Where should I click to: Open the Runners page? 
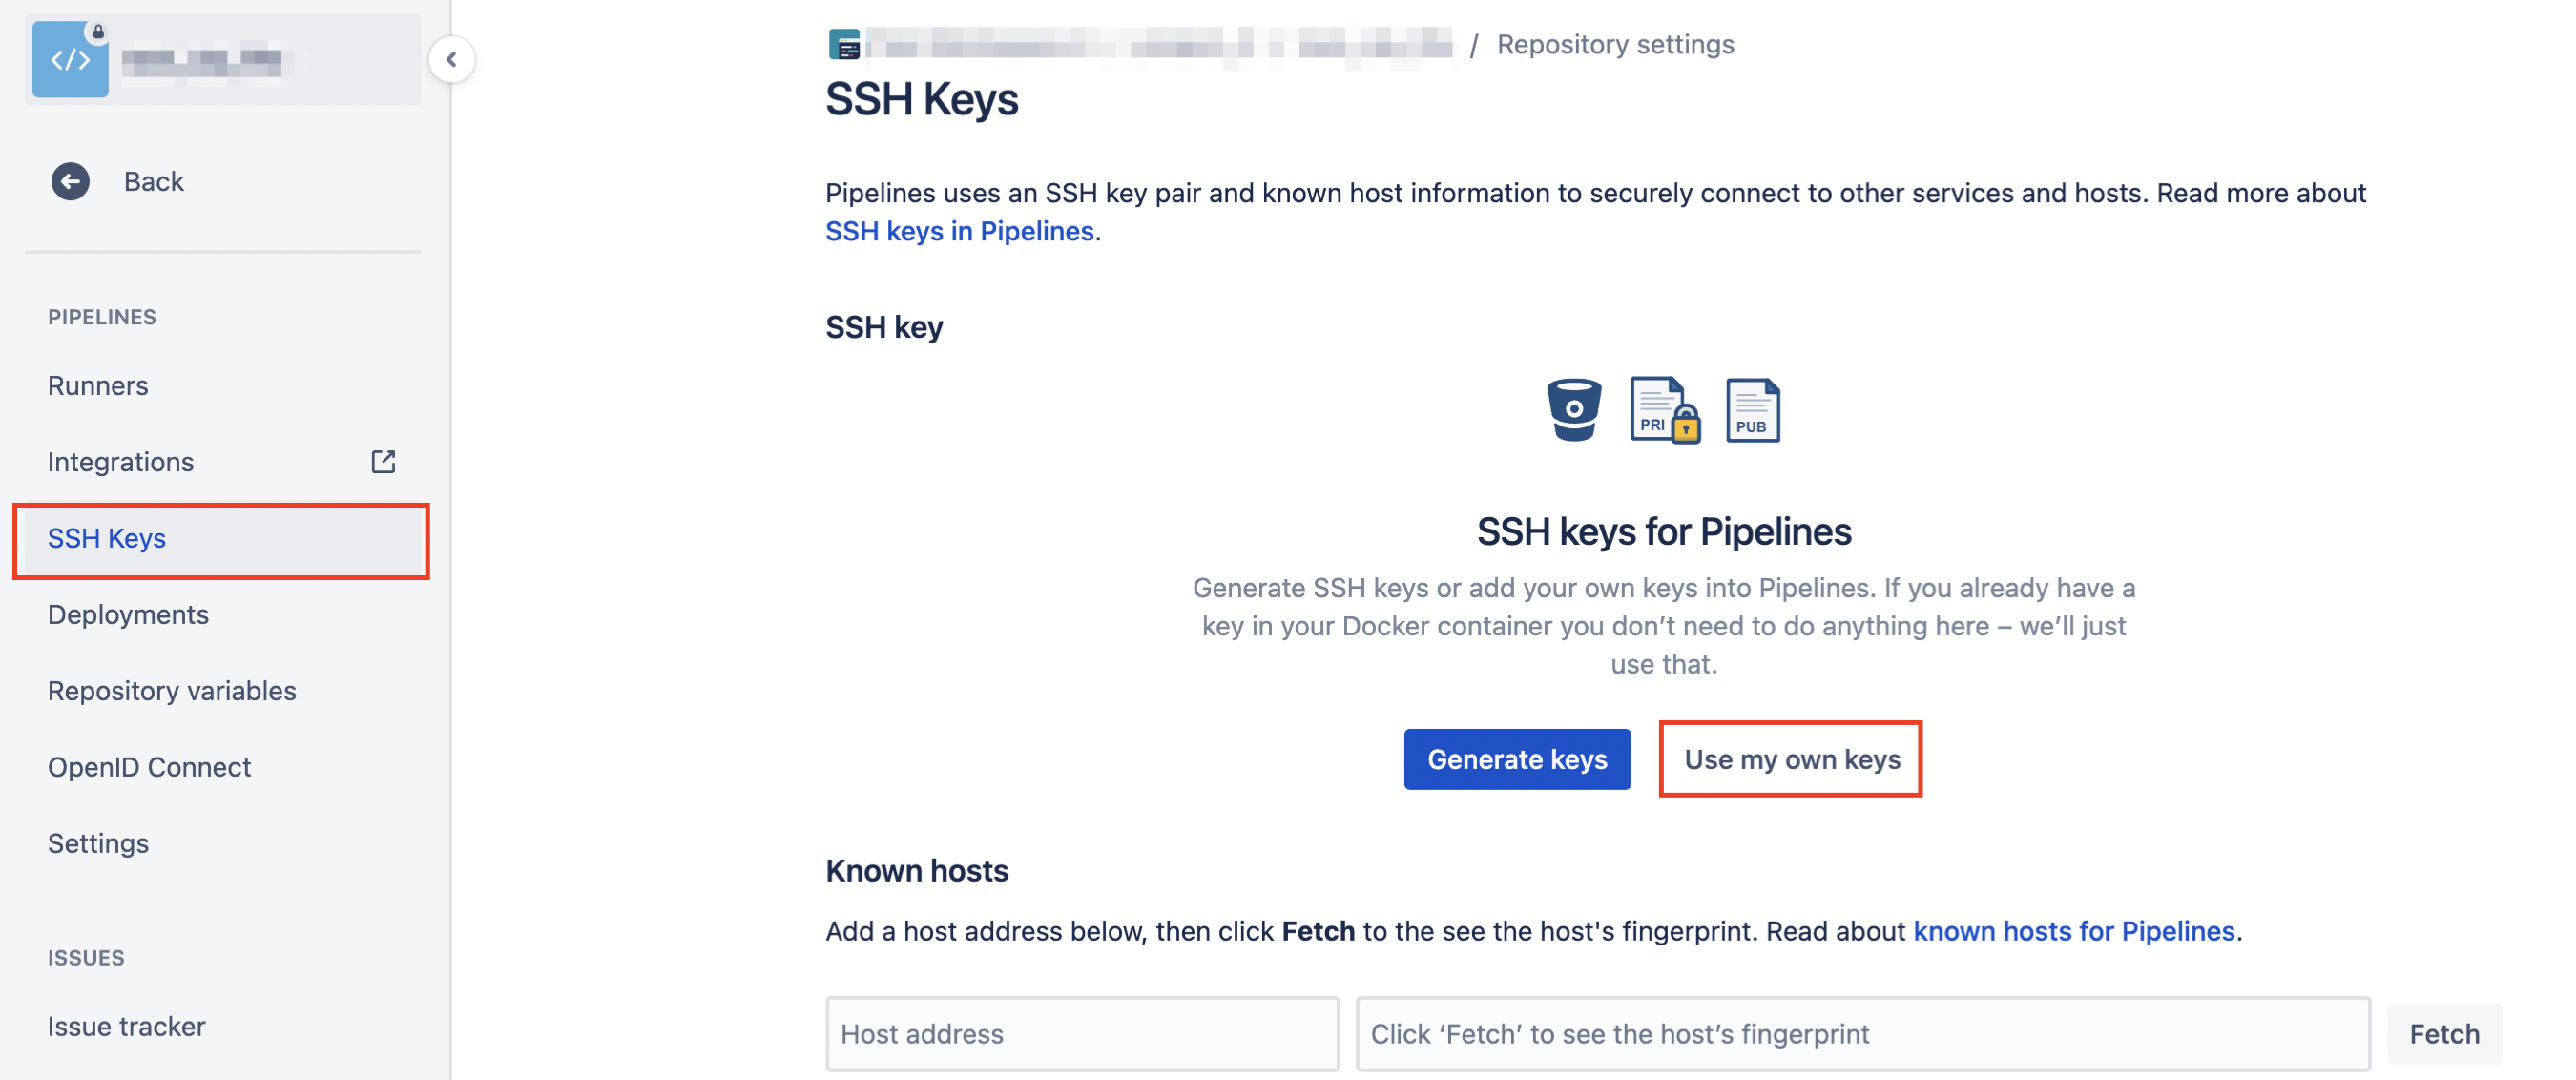(x=98, y=384)
